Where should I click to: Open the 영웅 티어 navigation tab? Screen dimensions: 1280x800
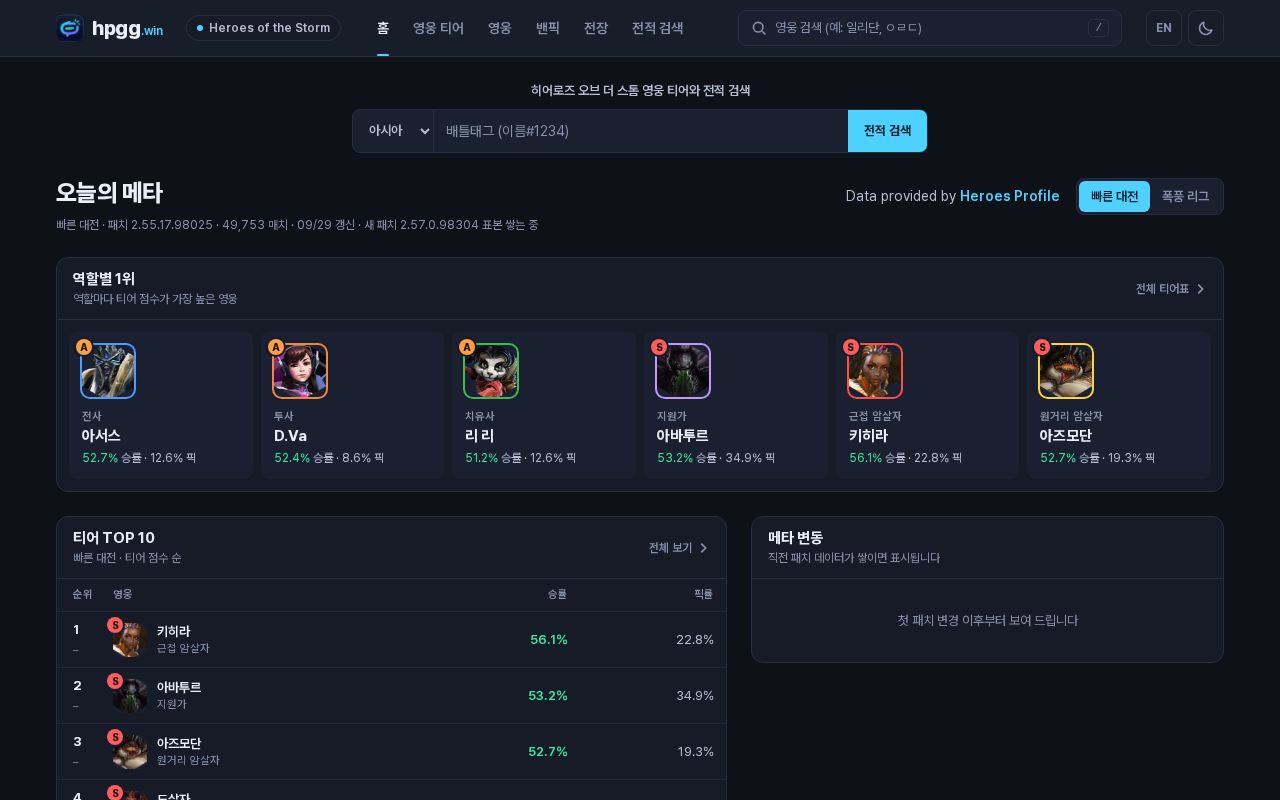click(x=438, y=28)
